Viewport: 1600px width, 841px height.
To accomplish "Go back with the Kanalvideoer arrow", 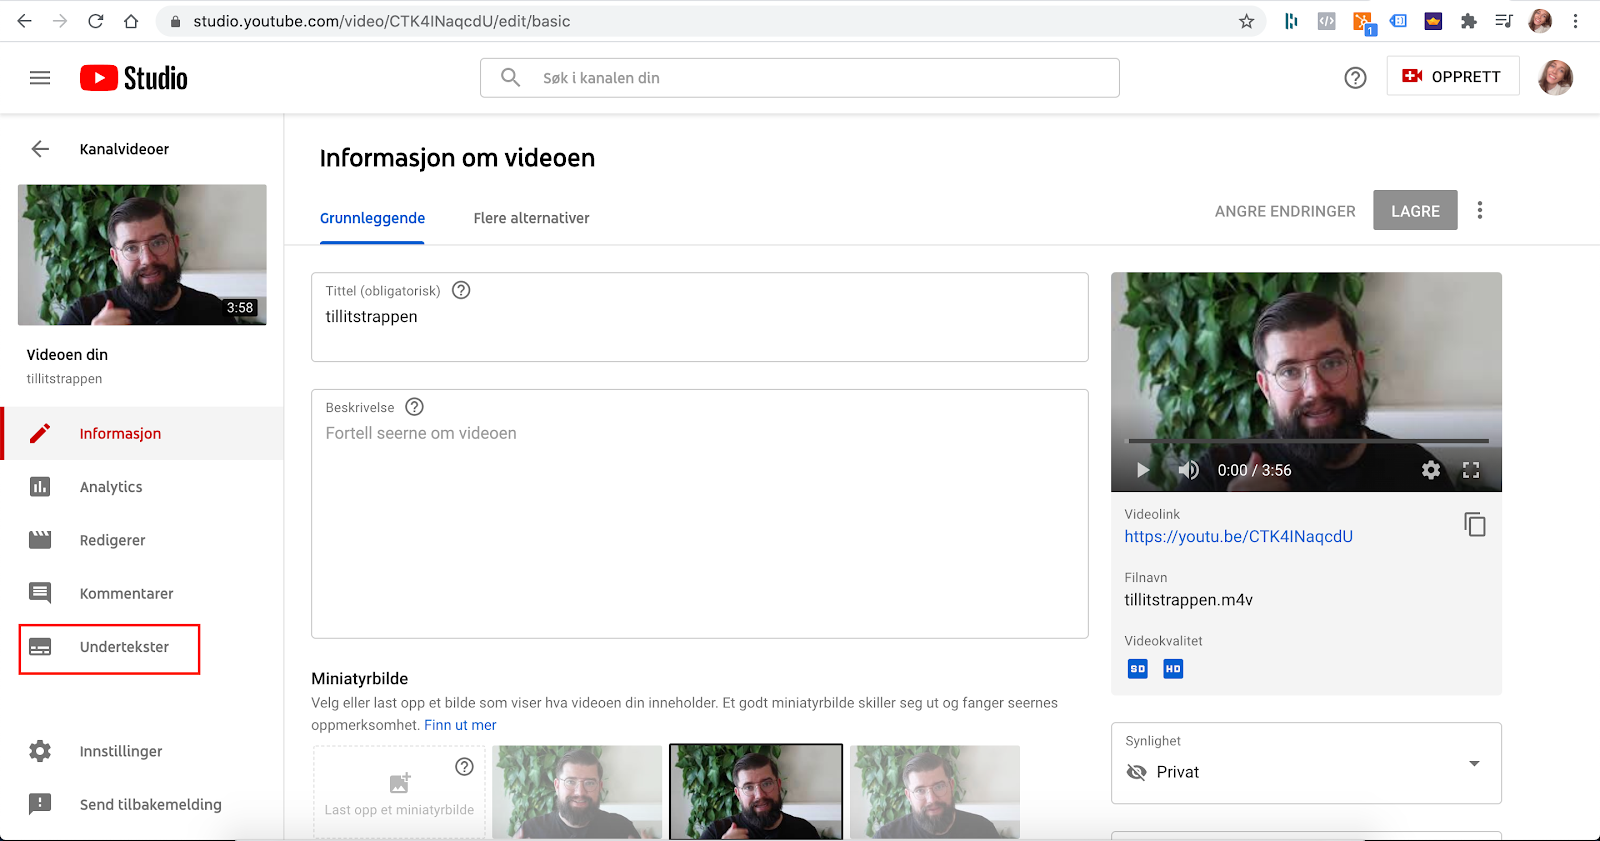I will point(40,149).
